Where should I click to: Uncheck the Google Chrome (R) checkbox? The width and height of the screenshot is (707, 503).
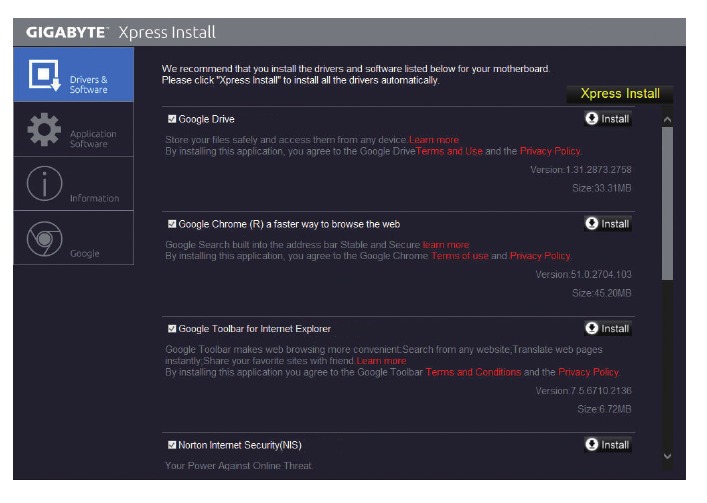point(172,224)
